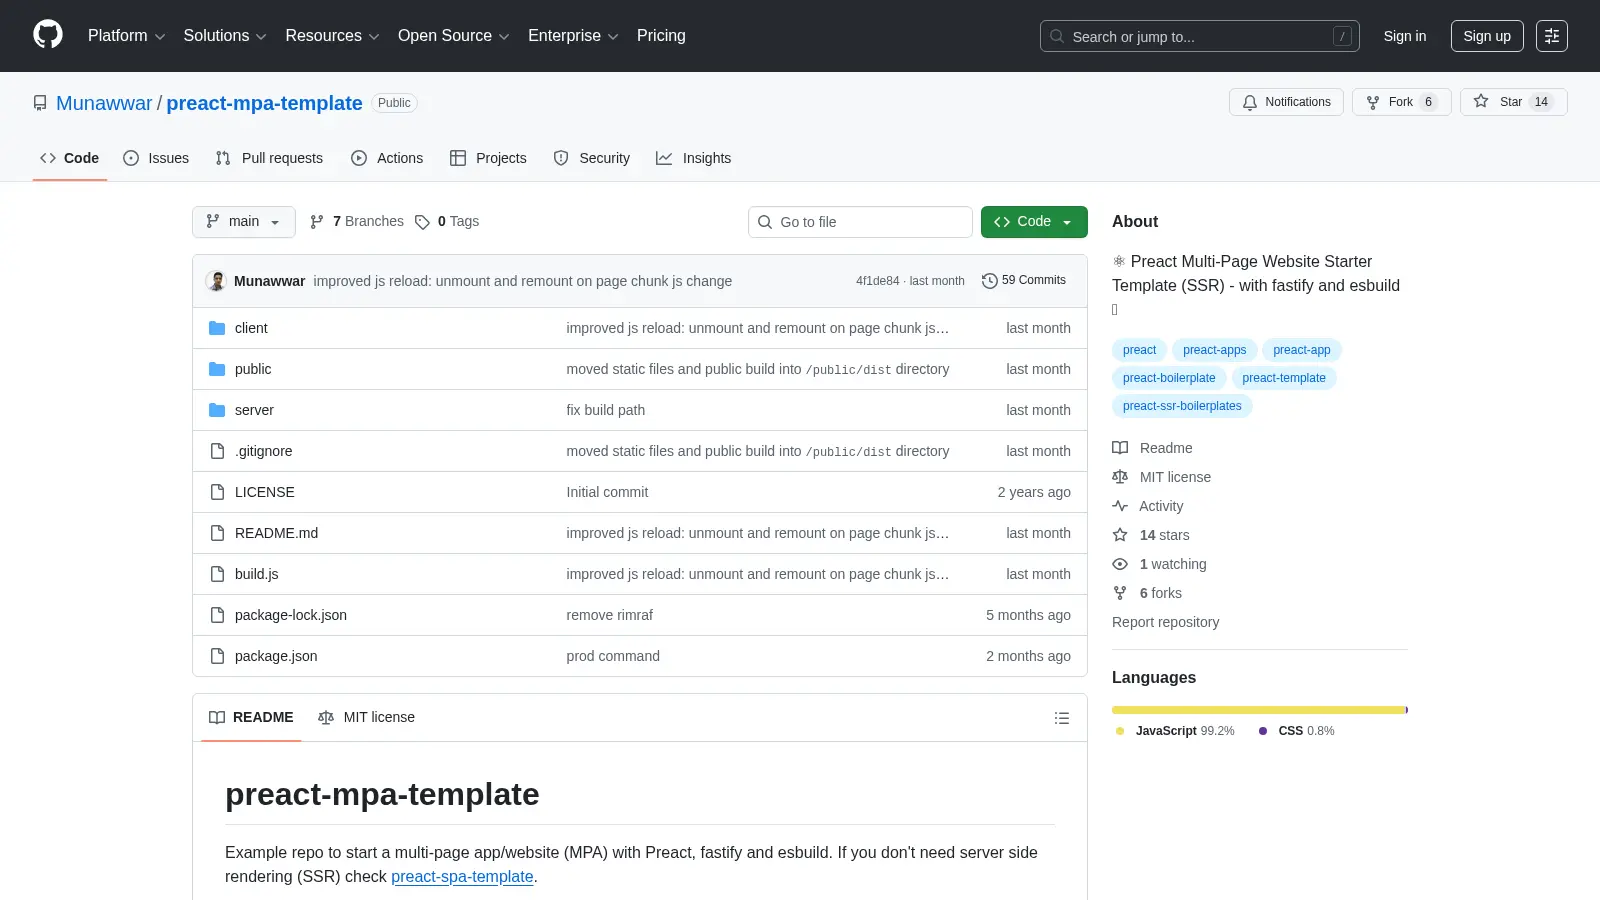Open the Munawwar owner profile link
The height and width of the screenshot is (900, 1600).
[104, 103]
